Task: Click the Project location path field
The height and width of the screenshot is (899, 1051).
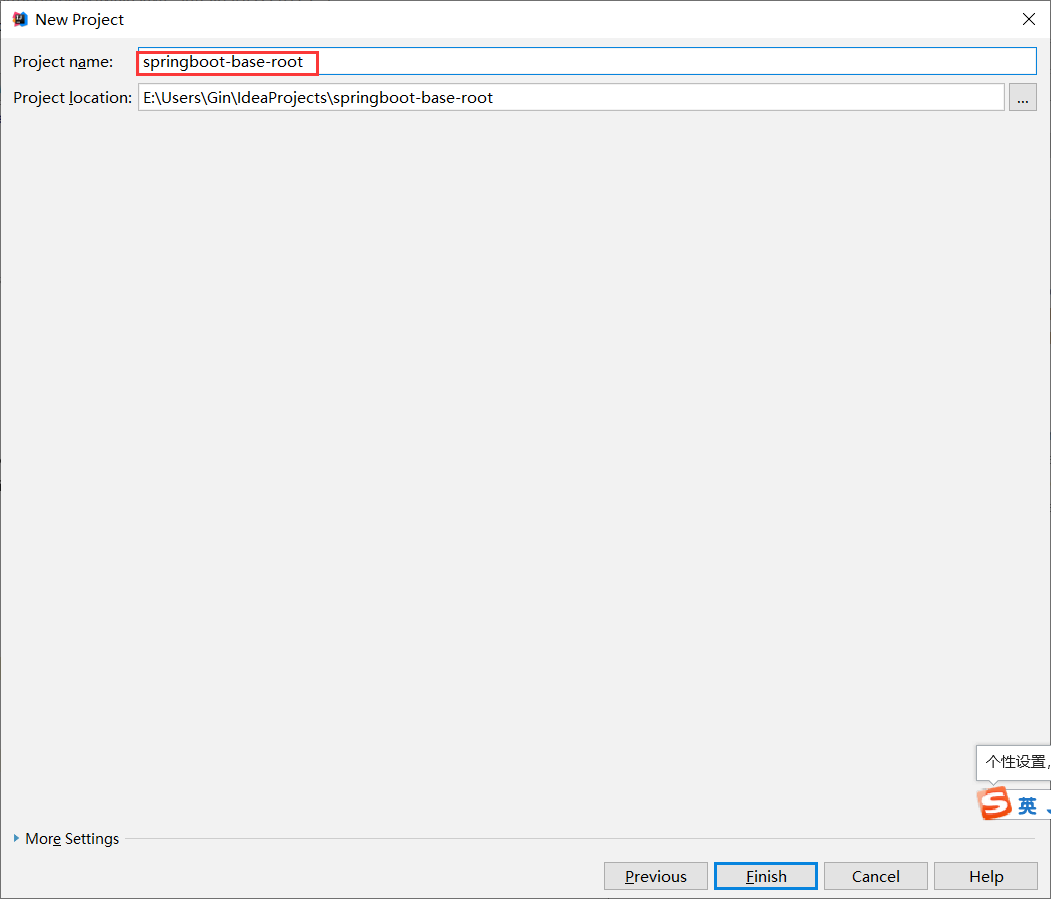Action: [x=571, y=98]
